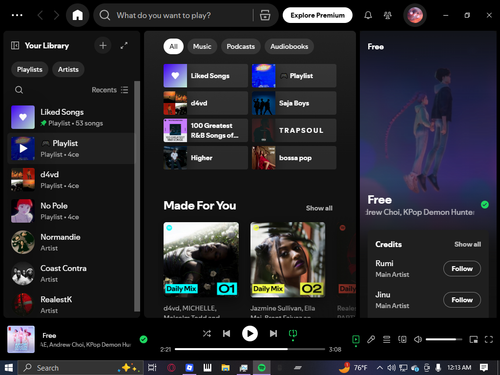The width and height of the screenshot is (500, 375).
Task: Filter library by Artists
Action: tap(68, 69)
